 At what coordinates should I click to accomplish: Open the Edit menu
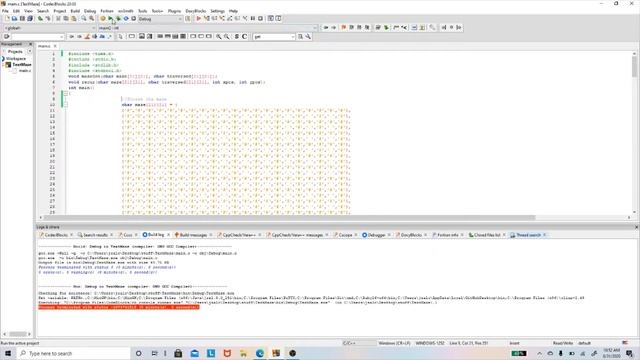click(x=16, y=11)
